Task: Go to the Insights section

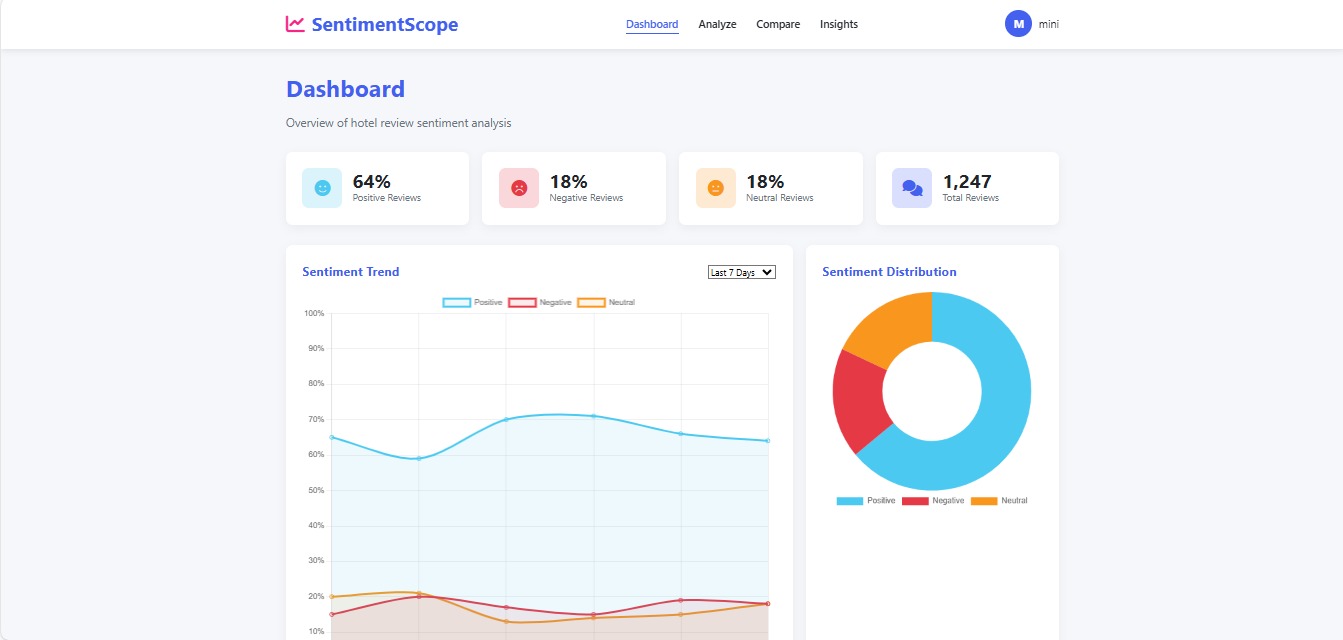Action: click(x=839, y=23)
